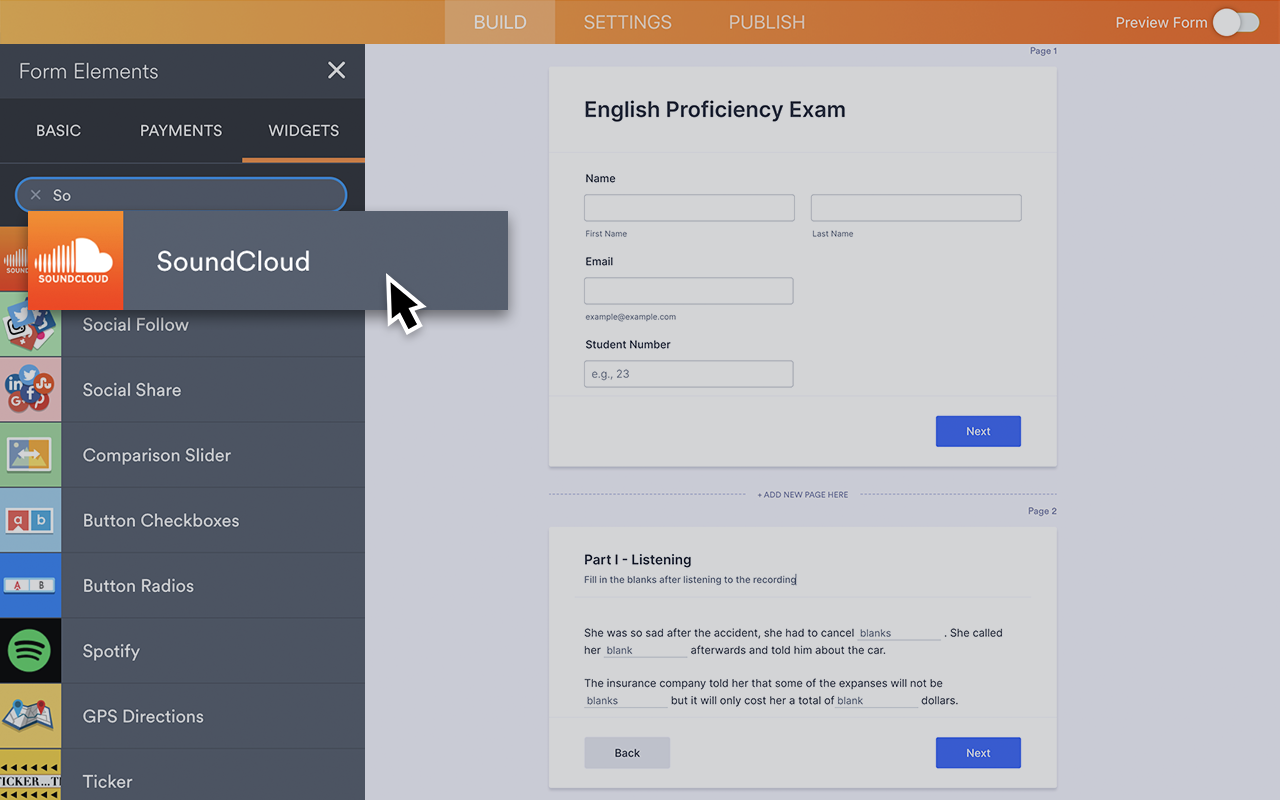Click the Comparison Slider widget icon
1280x800 pixels.
[30, 454]
